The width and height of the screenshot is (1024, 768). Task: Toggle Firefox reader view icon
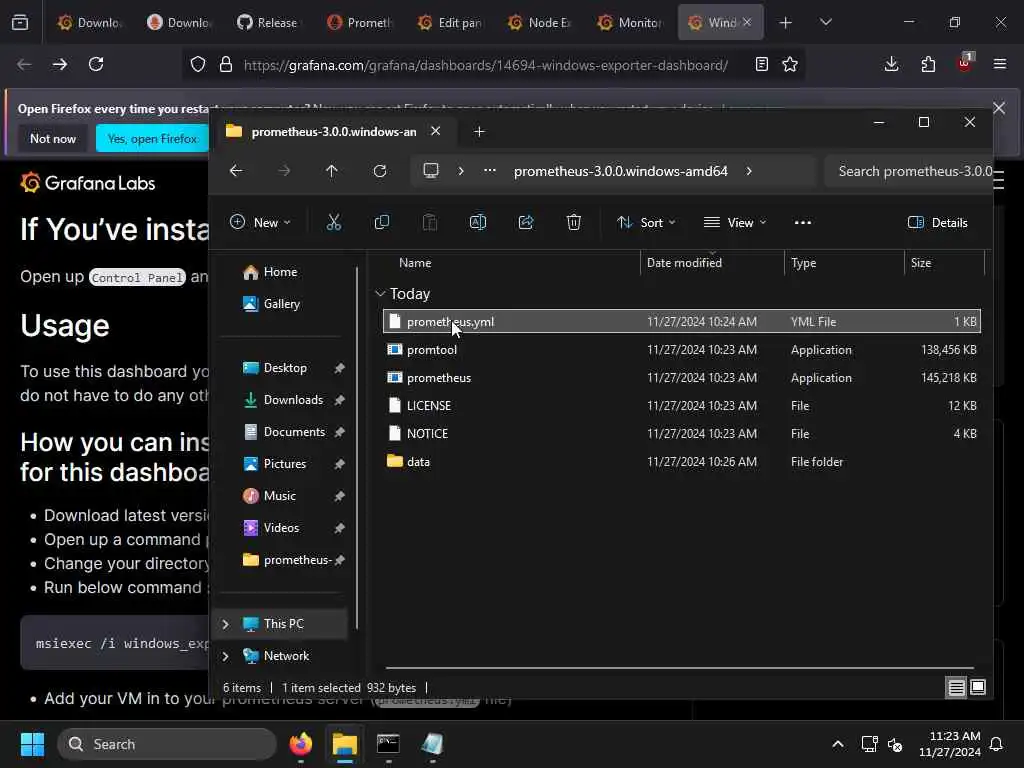click(x=761, y=64)
